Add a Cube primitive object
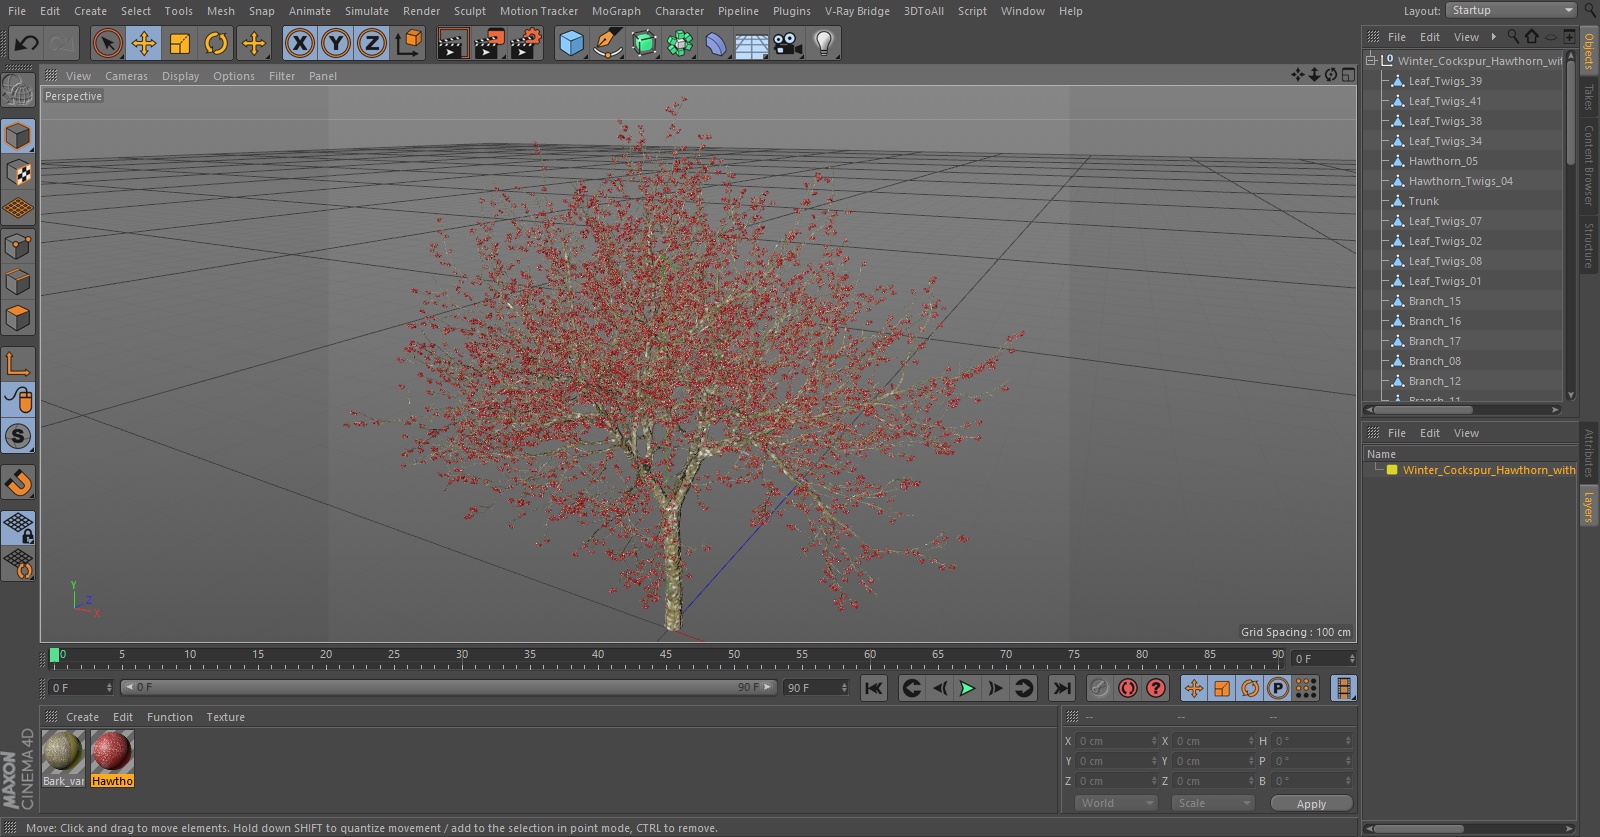This screenshot has height=837, width=1600. tap(571, 43)
